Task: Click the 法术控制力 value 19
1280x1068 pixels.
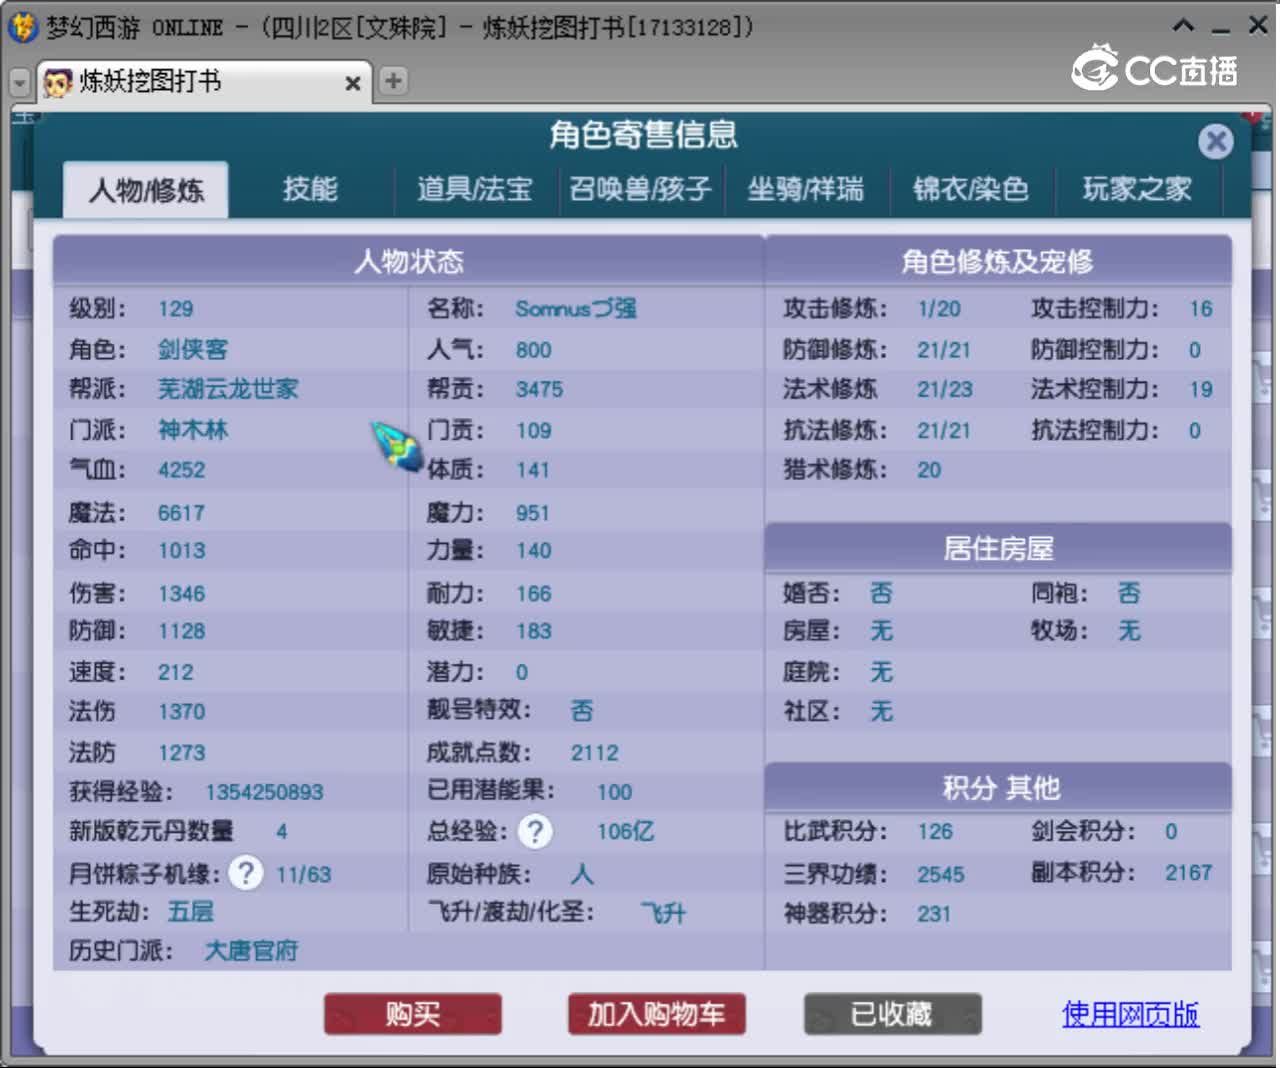Action: tap(1201, 389)
